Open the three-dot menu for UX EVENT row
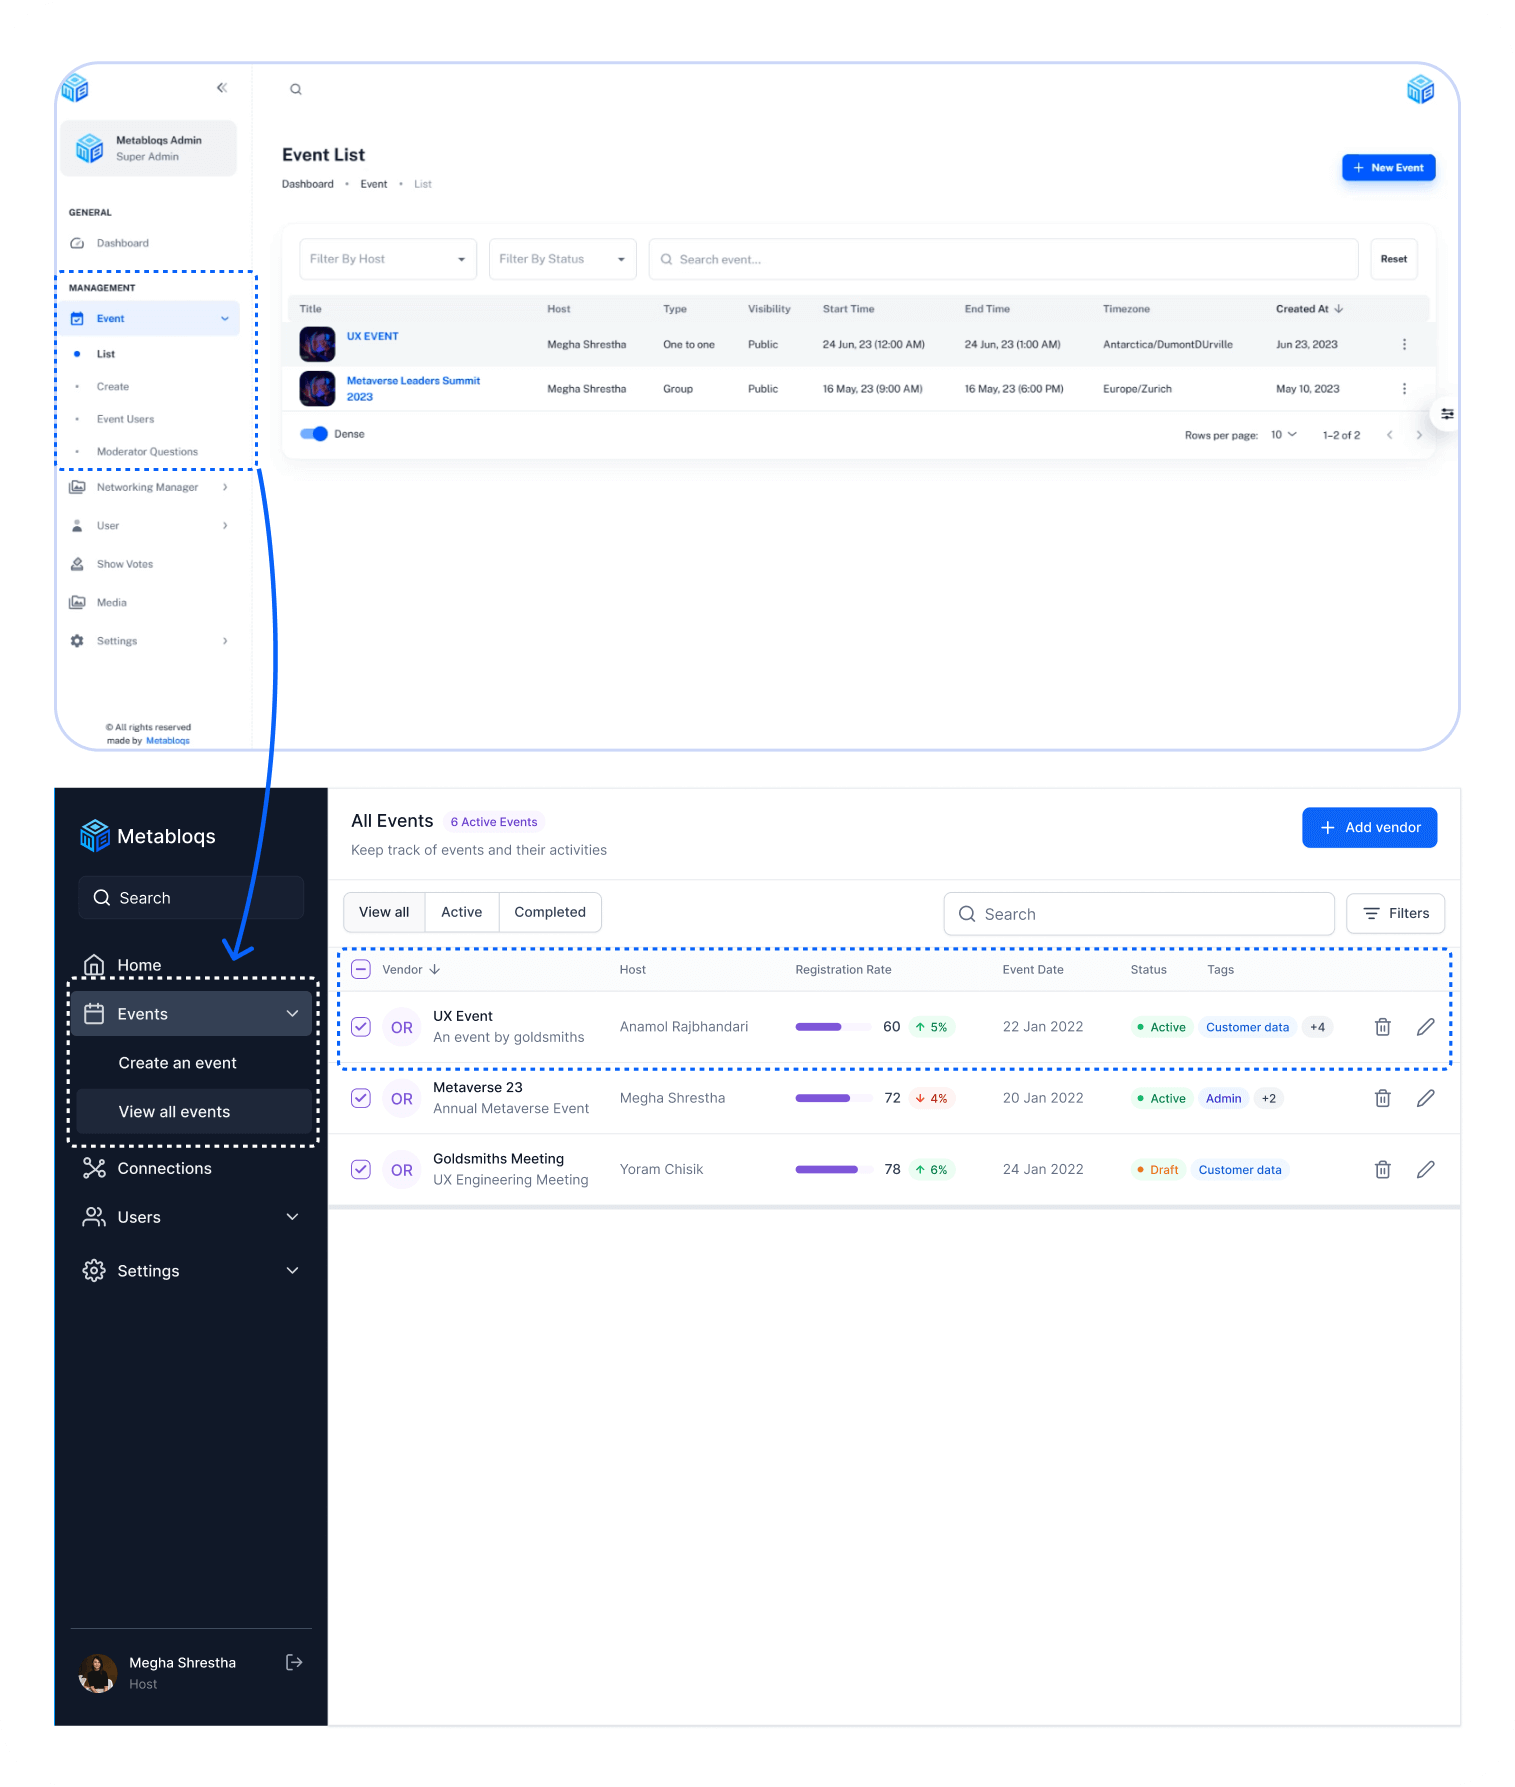 [1404, 344]
